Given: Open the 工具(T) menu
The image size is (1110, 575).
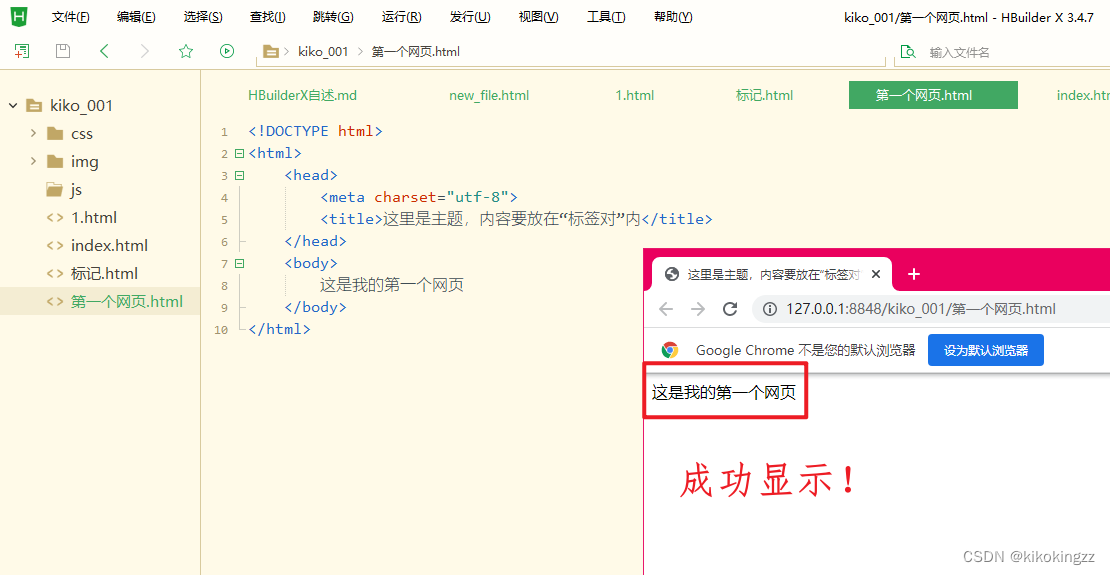Looking at the screenshot, I should 606,17.
